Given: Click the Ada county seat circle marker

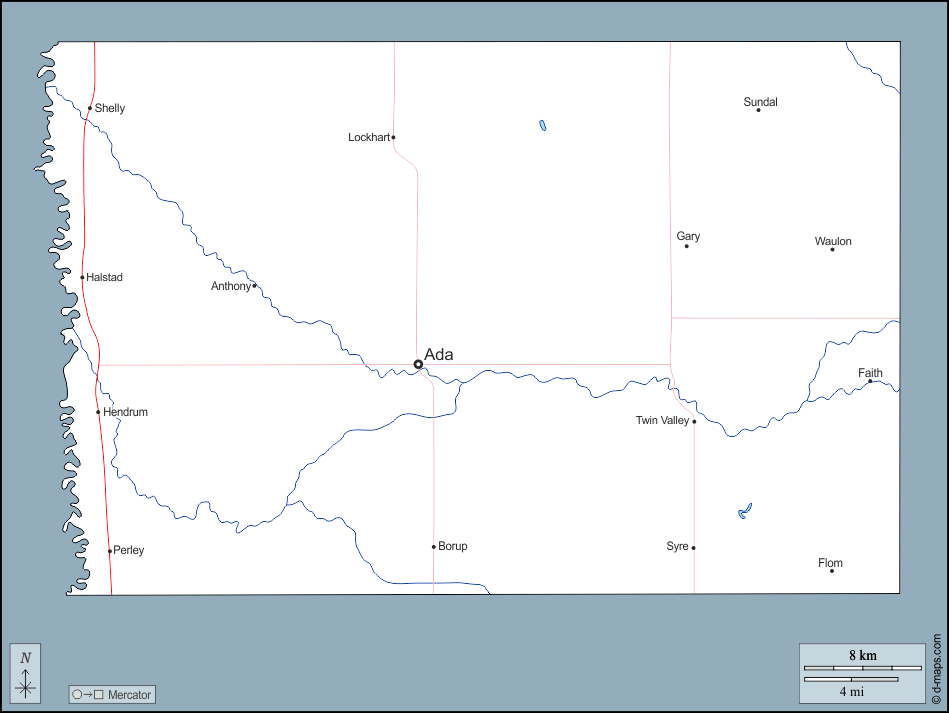Looking at the screenshot, I should pyautogui.click(x=418, y=364).
